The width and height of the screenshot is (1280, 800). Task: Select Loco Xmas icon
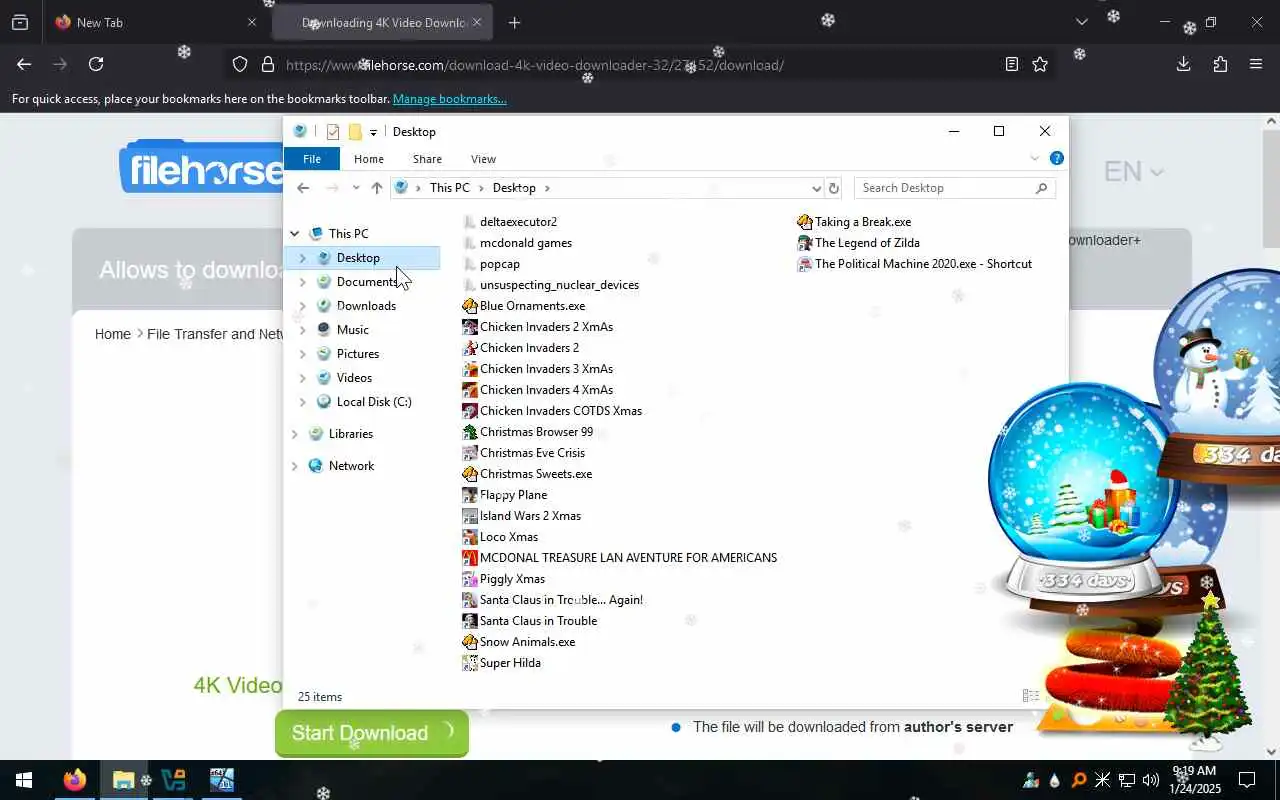coord(470,537)
